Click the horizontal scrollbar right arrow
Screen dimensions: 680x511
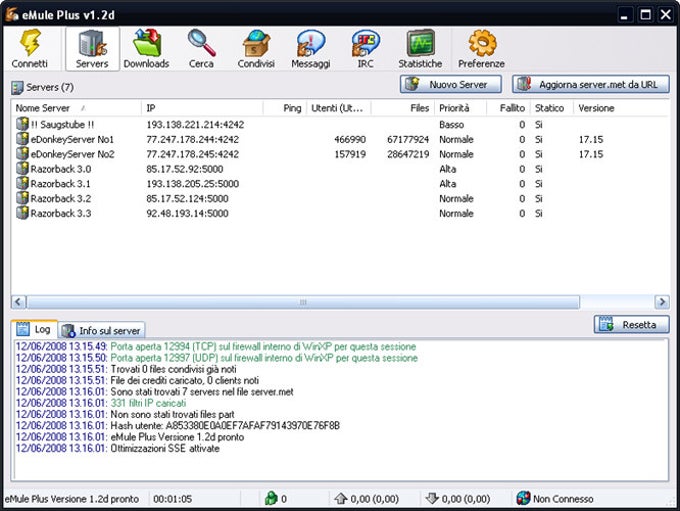point(662,301)
